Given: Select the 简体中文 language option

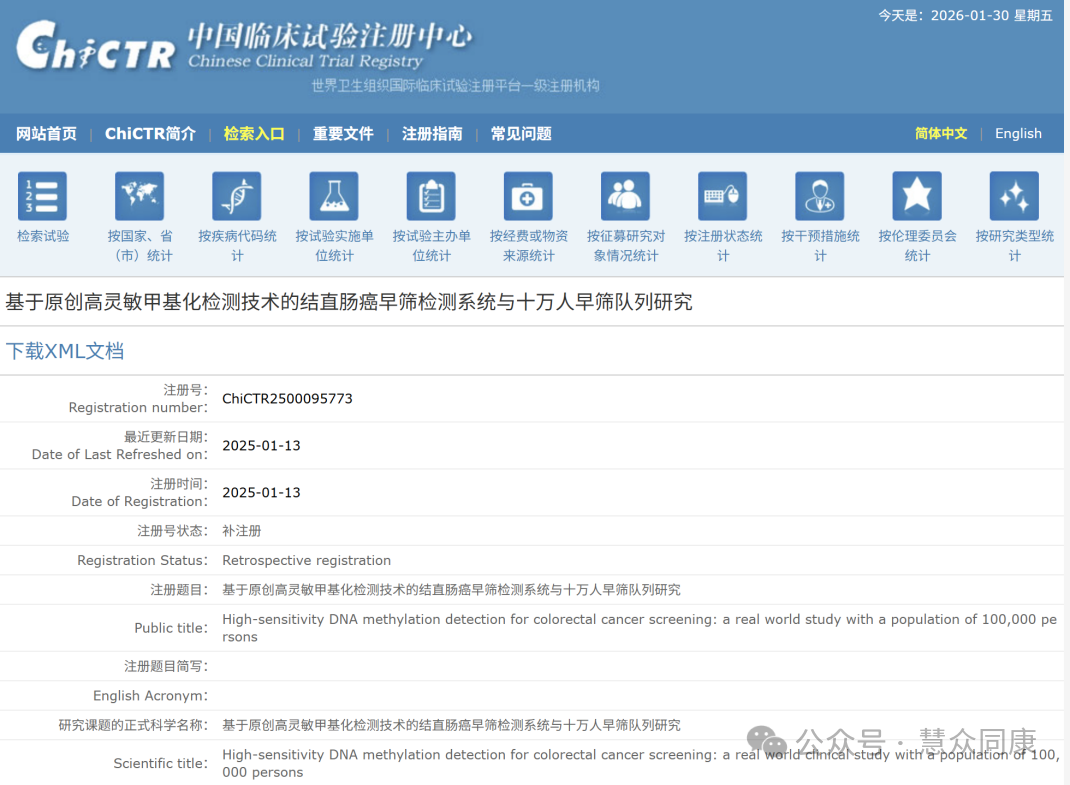Looking at the screenshot, I should coord(940,133).
